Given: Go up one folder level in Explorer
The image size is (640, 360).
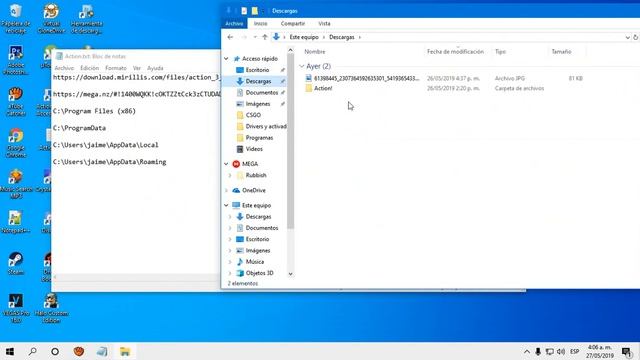Looking at the screenshot, I should (265, 37).
